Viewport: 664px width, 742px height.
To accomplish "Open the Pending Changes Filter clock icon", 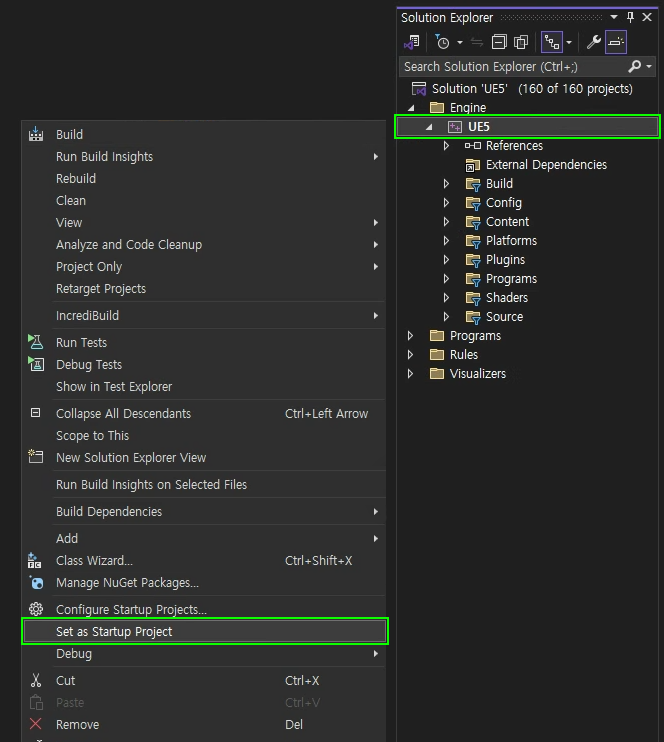I will [x=442, y=43].
